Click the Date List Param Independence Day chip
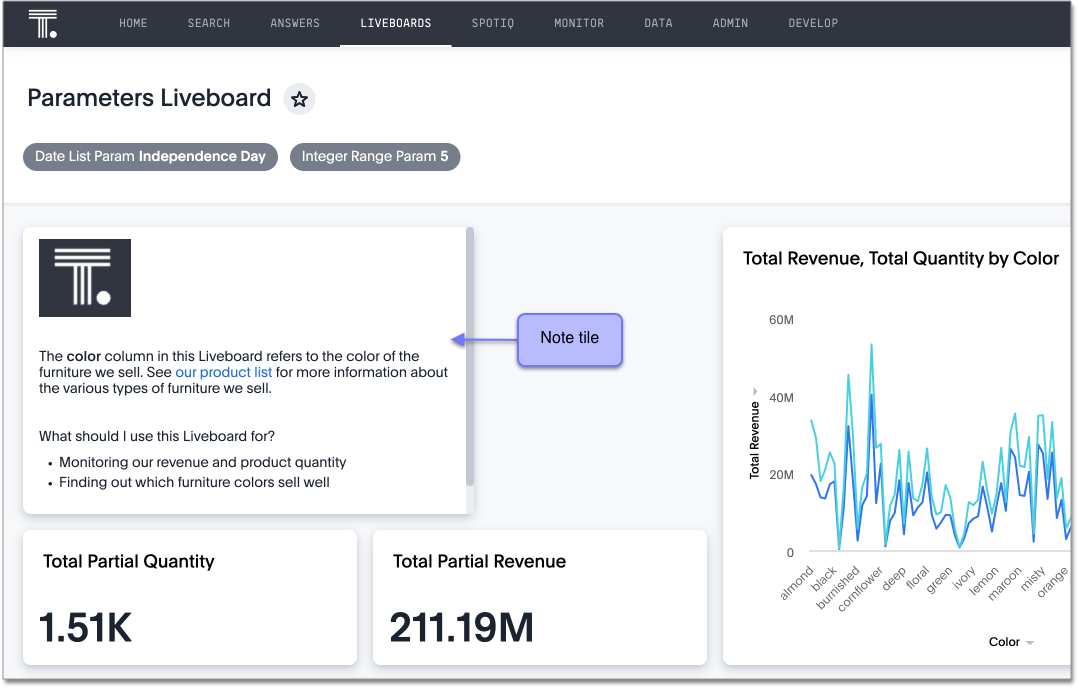 coord(150,157)
